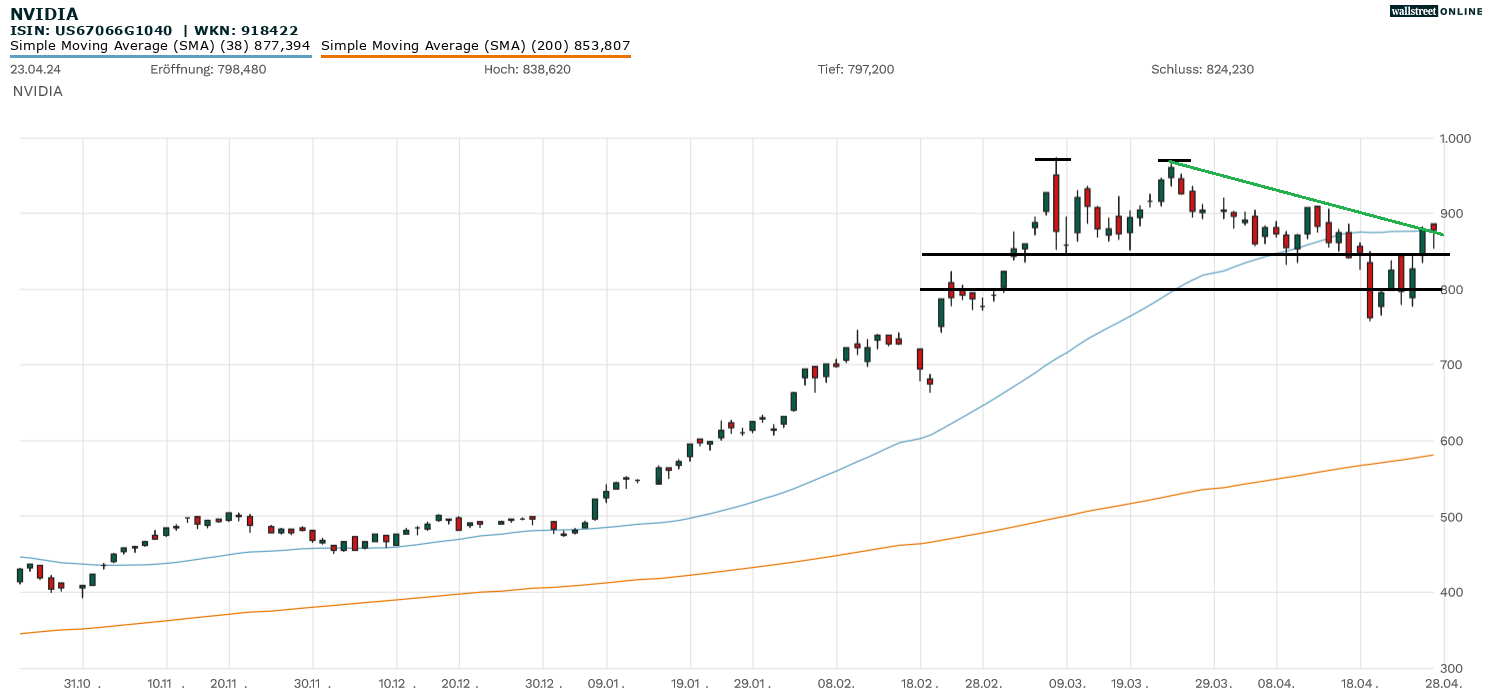This screenshot has height=689, width=1490.
Task: Click the Tief: 797,200 value
Action: pyautogui.click(x=856, y=69)
